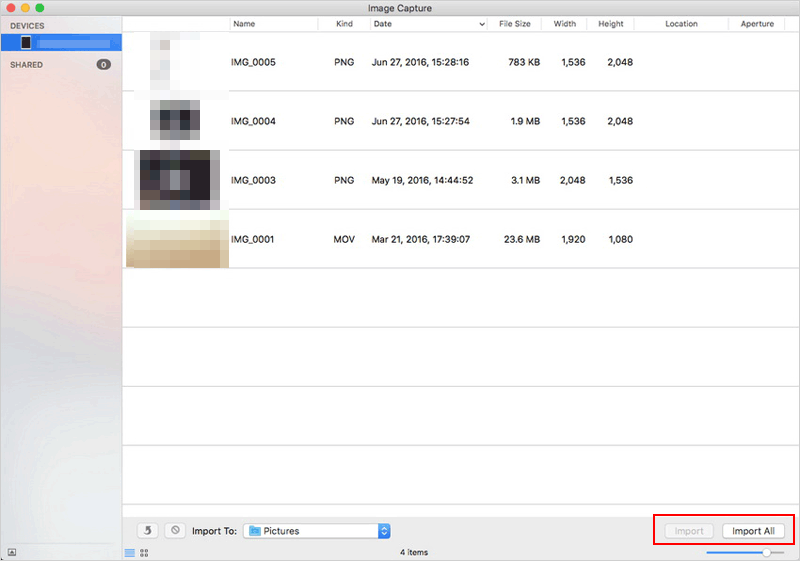800x561 pixels.
Task: Click the delete (prohibit) icon
Action: coord(175,530)
